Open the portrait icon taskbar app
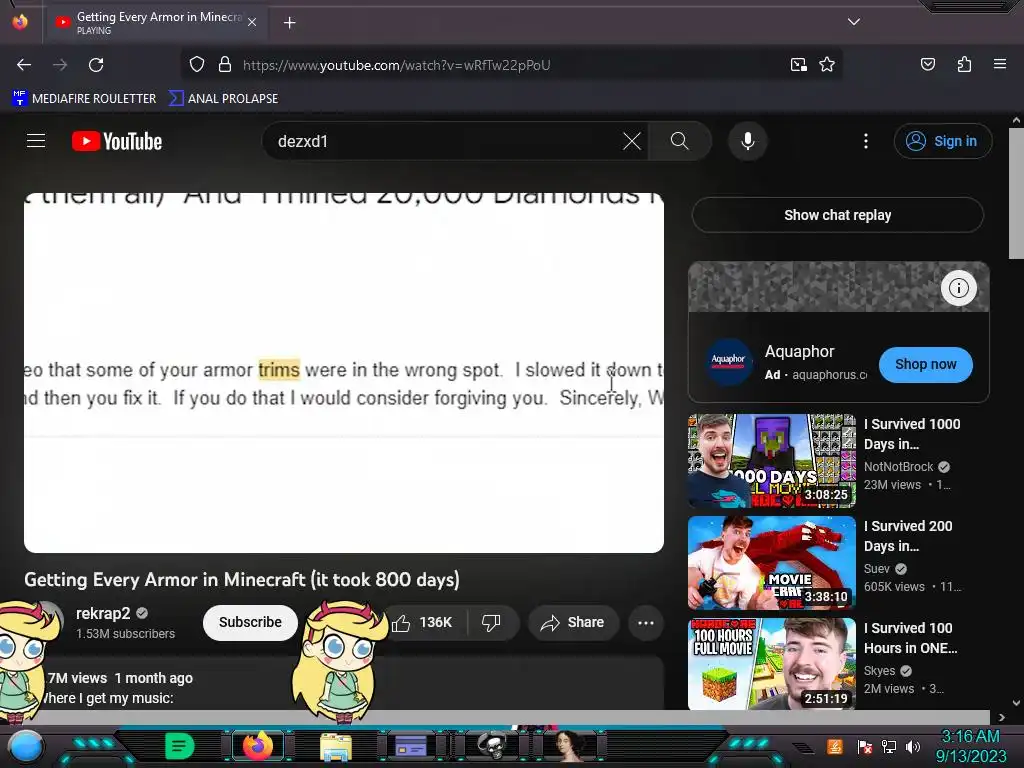 pyautogui.click(x=567, y=745)
